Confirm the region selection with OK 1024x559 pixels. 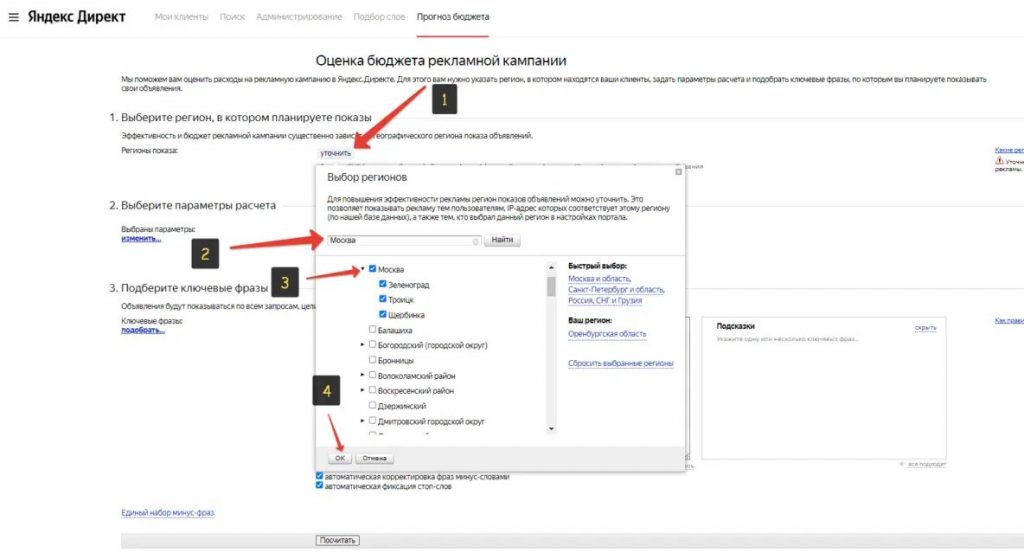pyautogui.click(x=340, y=458)
